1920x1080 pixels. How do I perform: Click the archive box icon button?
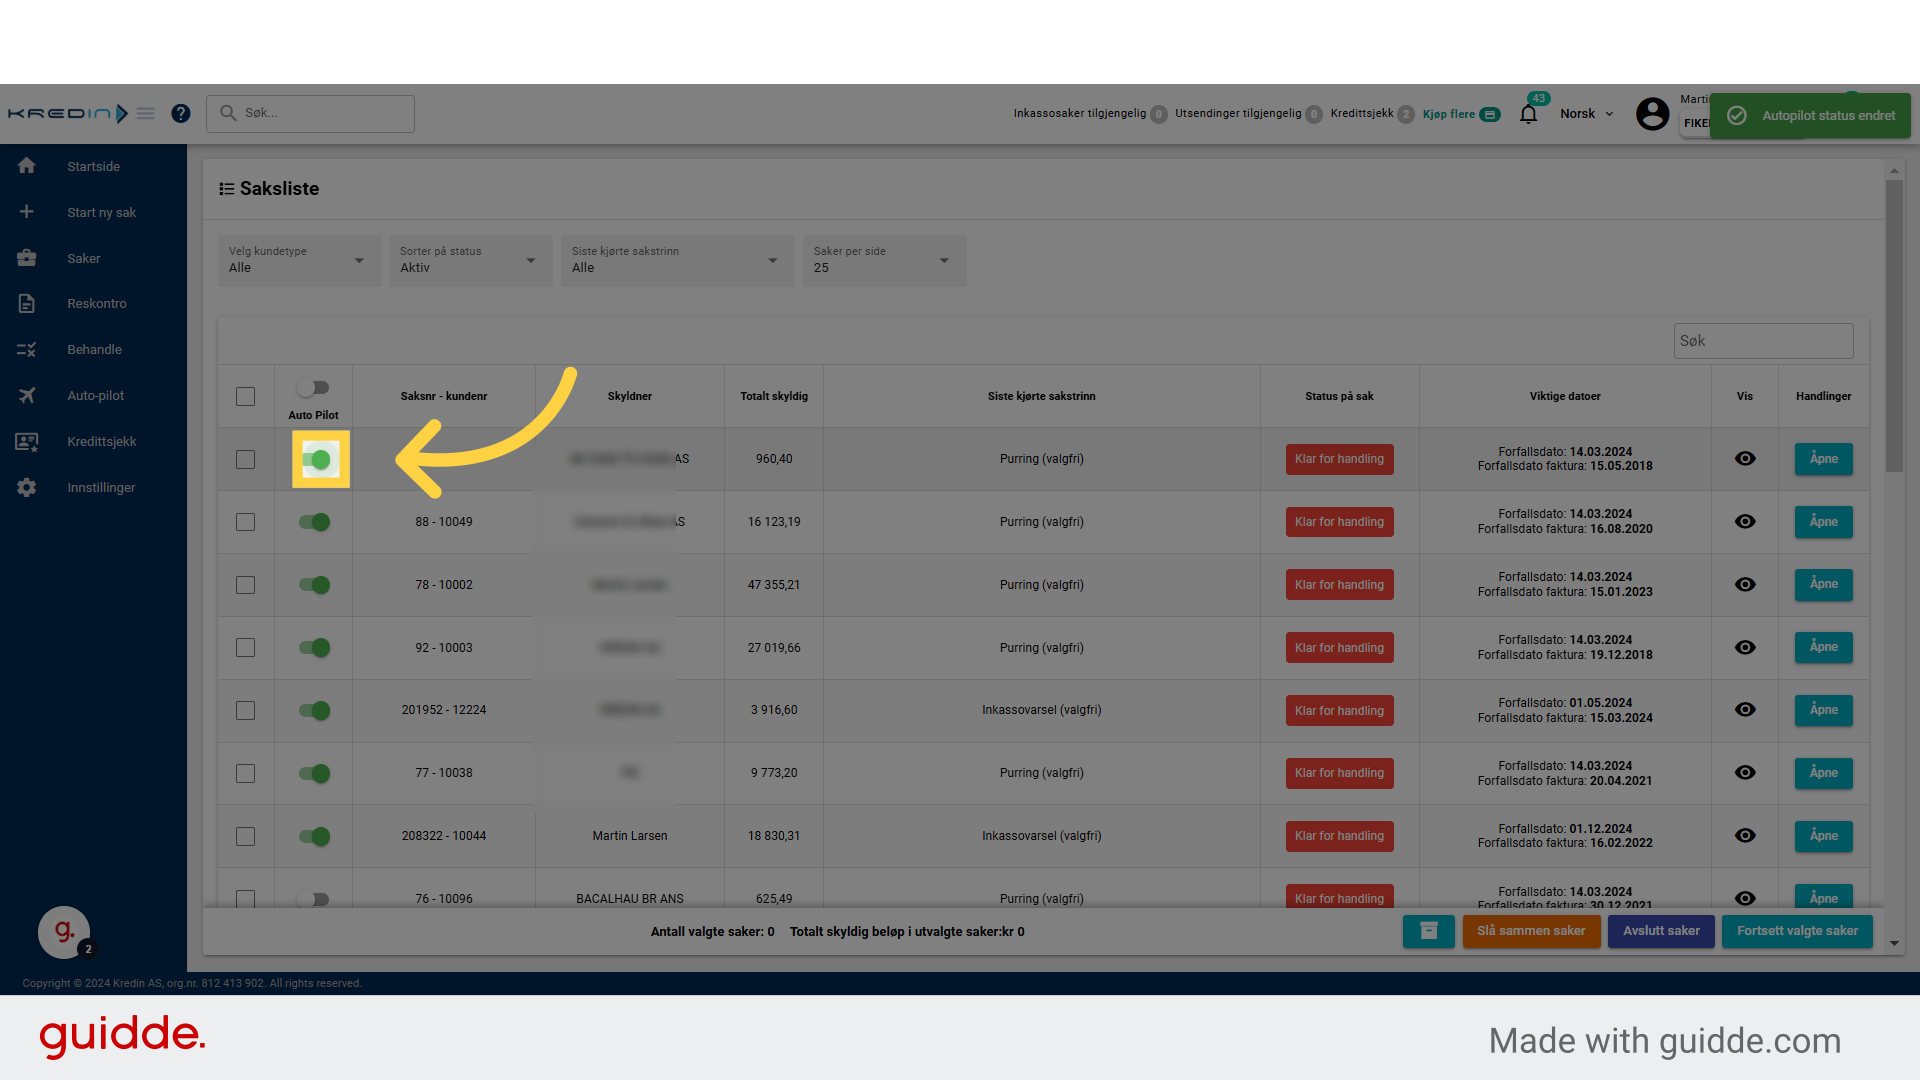1428,931
